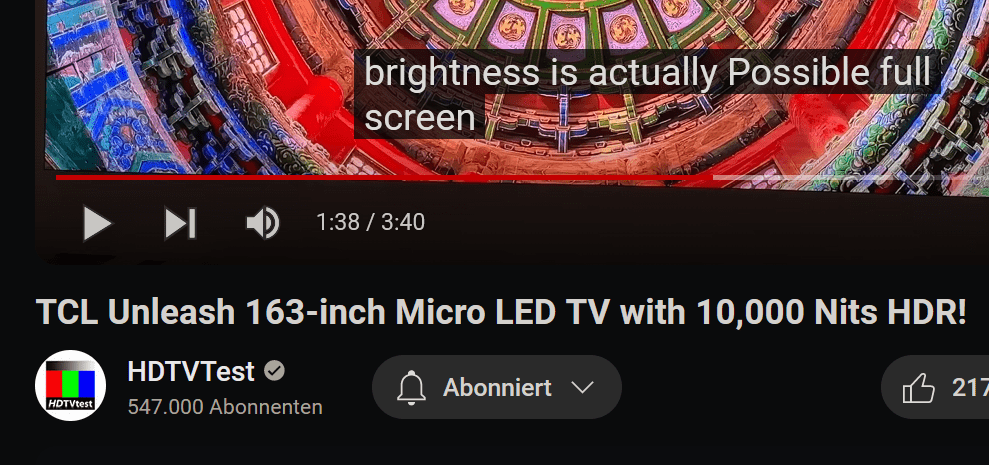Image resolution: width=989 pixels, height=465 pixels.
Task: Click the 'brightness is actually Possible' caption line
Action: (647, 72)
